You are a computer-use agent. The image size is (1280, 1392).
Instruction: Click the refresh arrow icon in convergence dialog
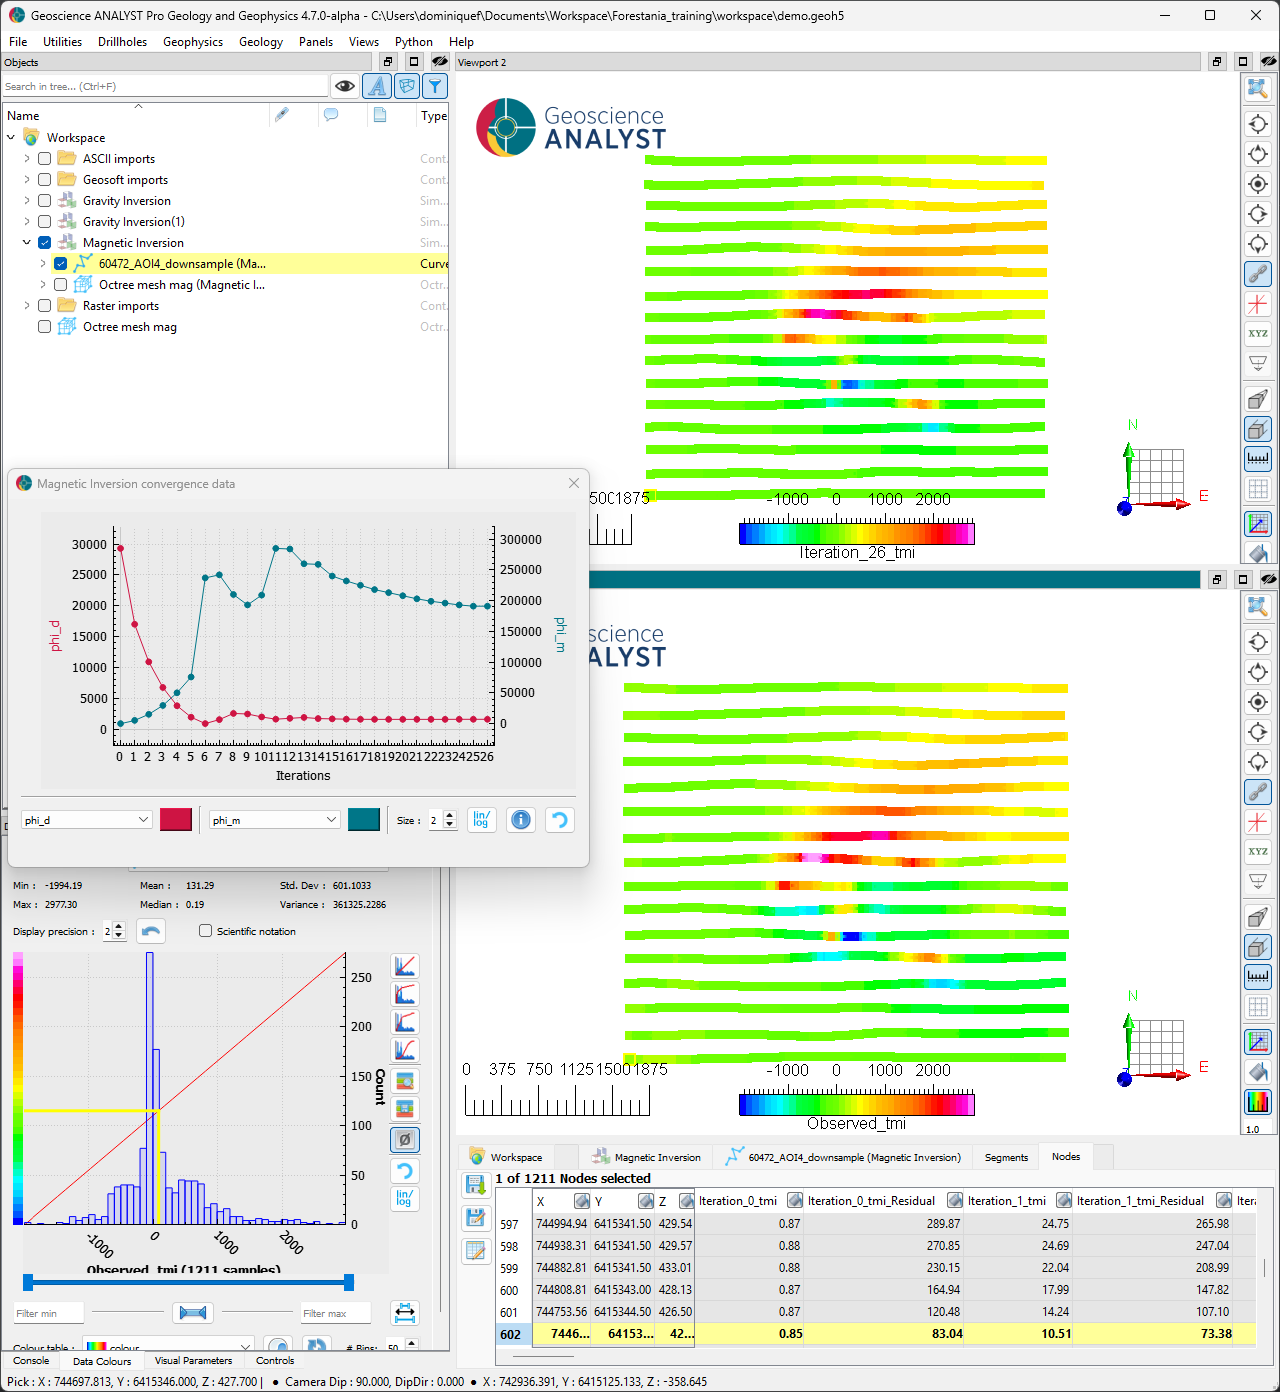click(x=560, y=820)
